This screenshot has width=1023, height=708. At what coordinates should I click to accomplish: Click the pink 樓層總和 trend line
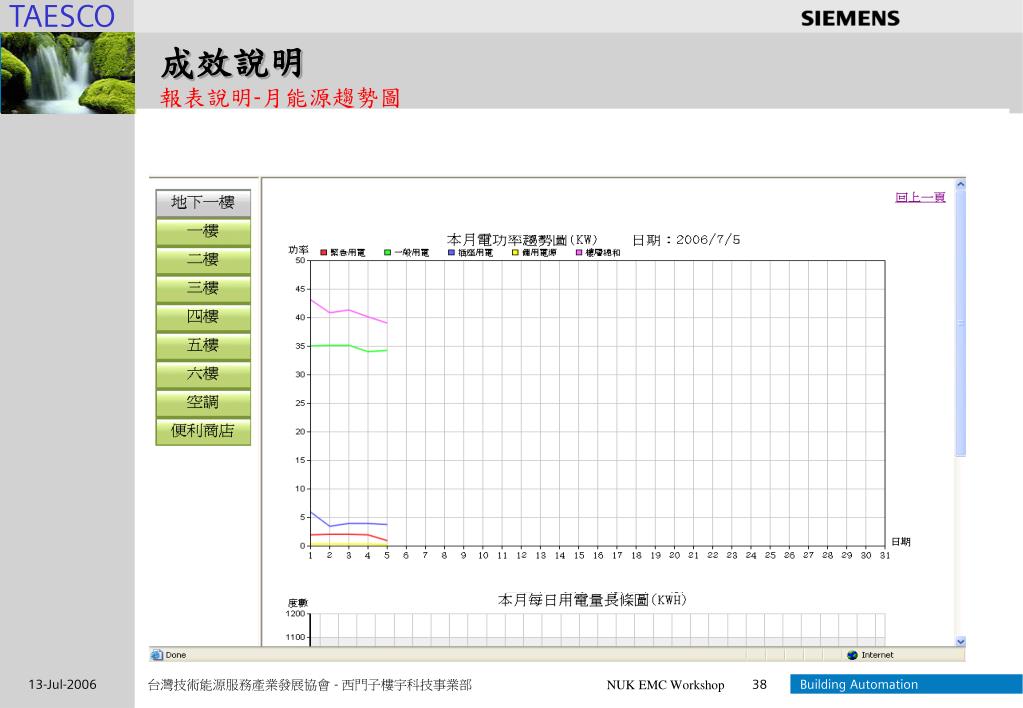click(348, 311)
